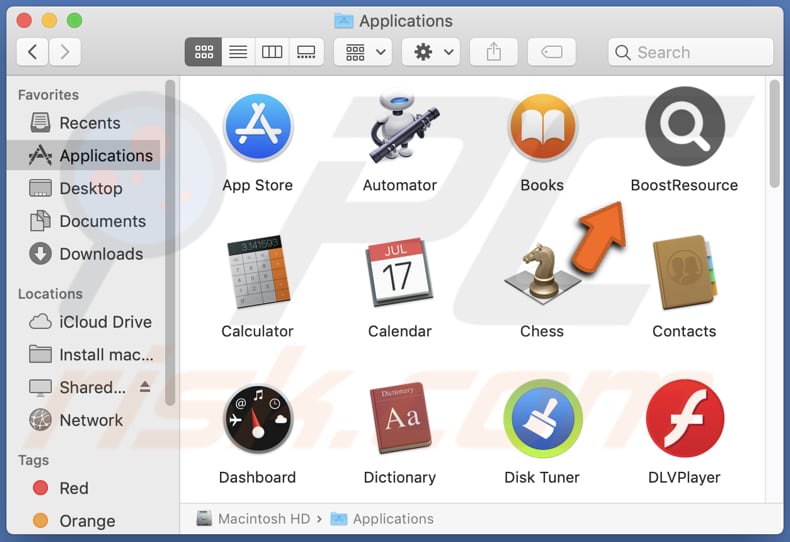Screen dimensions: 790x542
Task: Open the group-by arrangement dropdown
Action: tap(365, 52)
